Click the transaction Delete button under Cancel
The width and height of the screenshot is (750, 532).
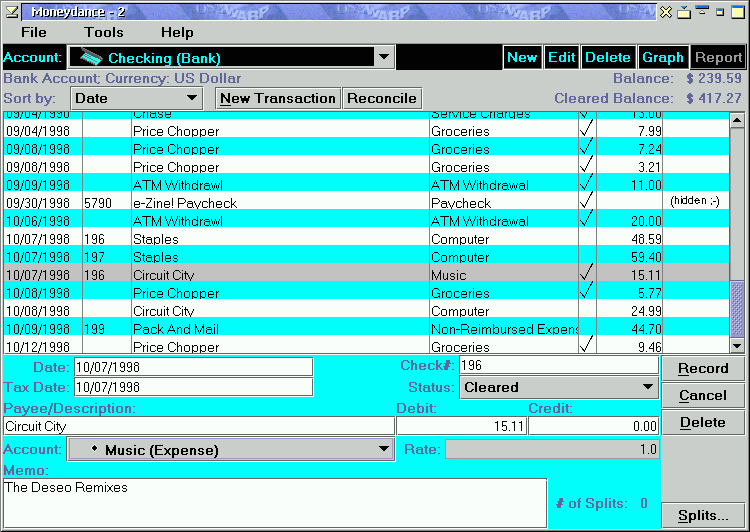(703, 422)
